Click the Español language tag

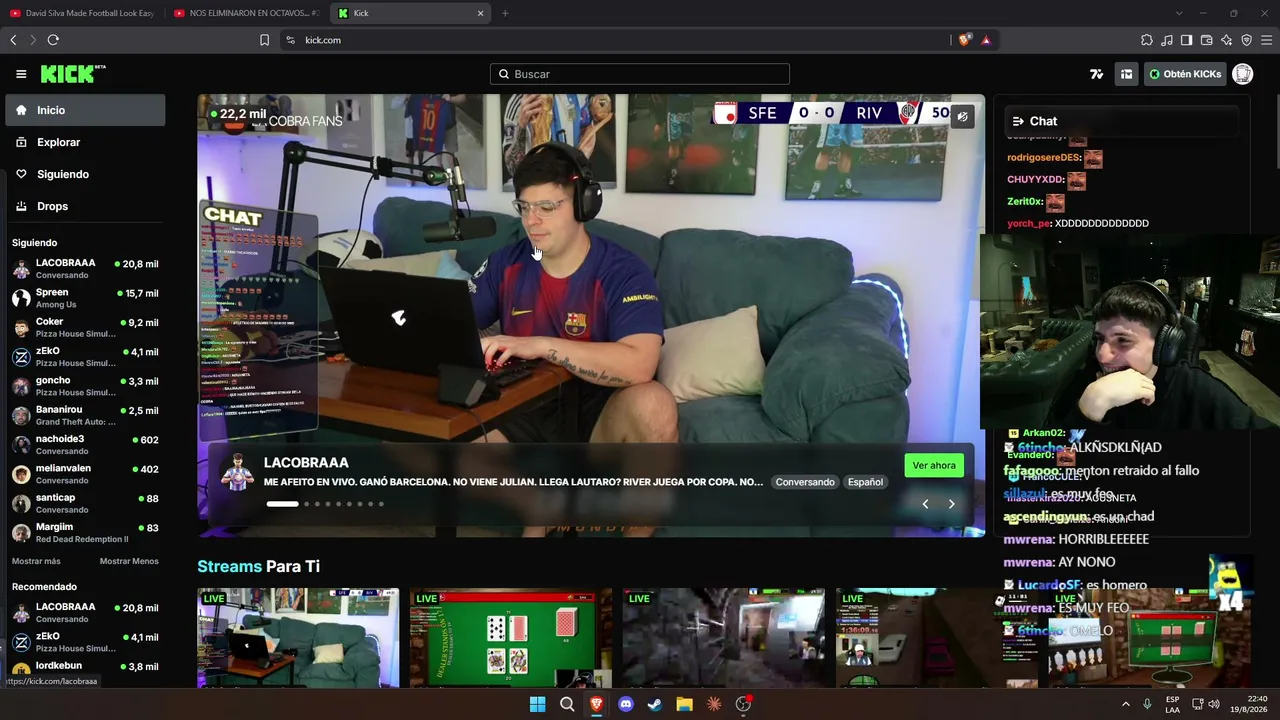(865, 482)
